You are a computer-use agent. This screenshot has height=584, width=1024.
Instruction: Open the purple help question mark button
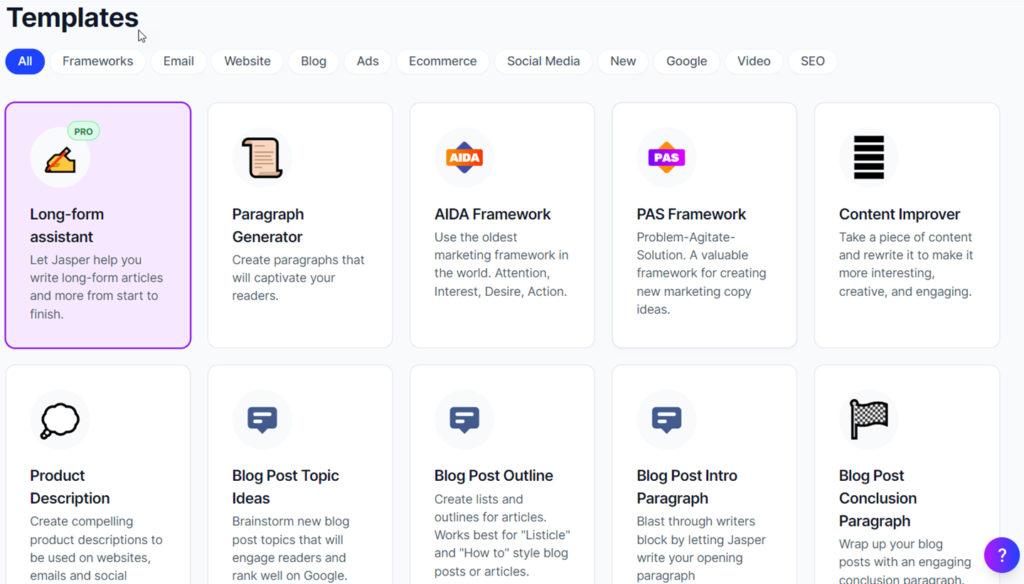1002,555
